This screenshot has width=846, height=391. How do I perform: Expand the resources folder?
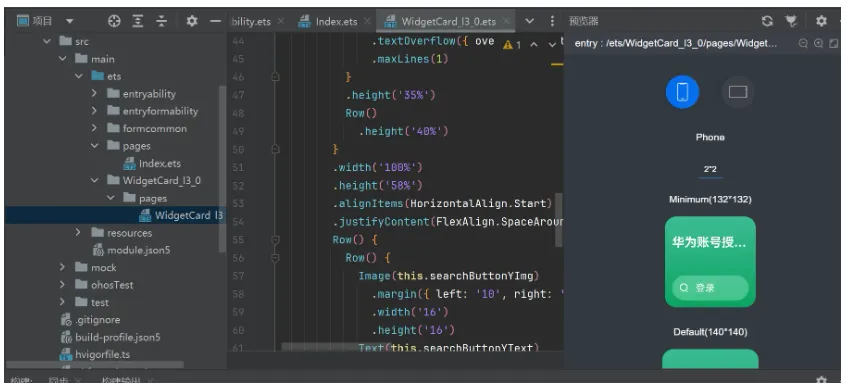[x=79, y=232]
